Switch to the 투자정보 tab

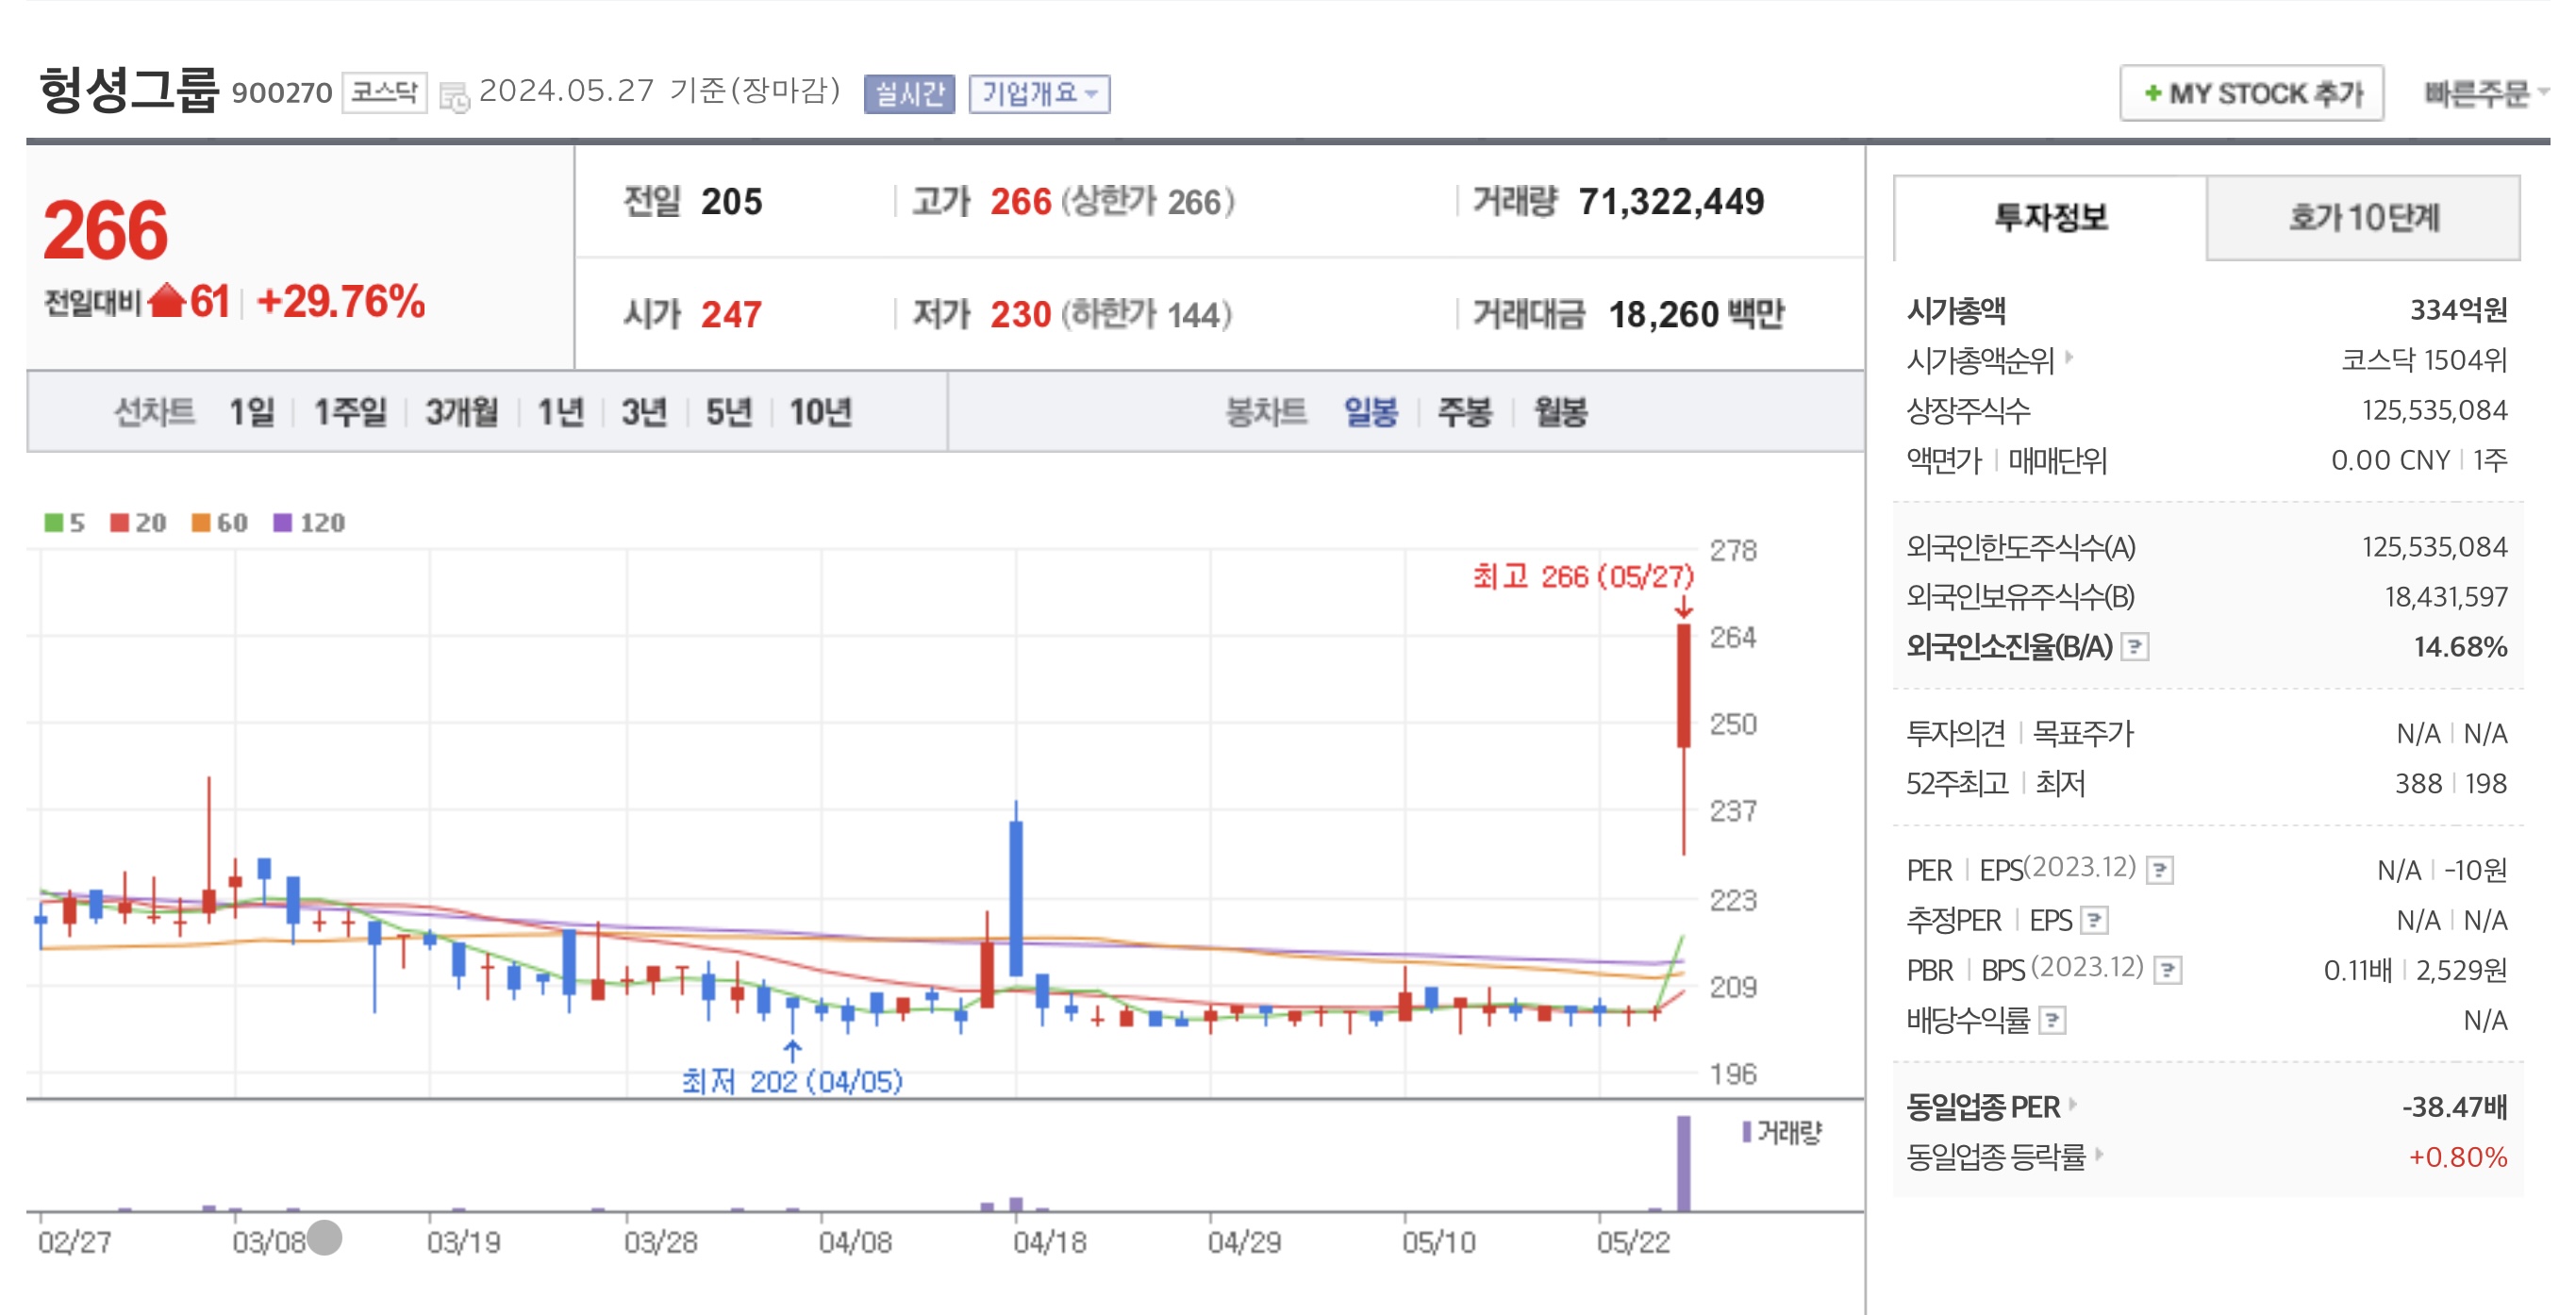[x=2050, y=217]
